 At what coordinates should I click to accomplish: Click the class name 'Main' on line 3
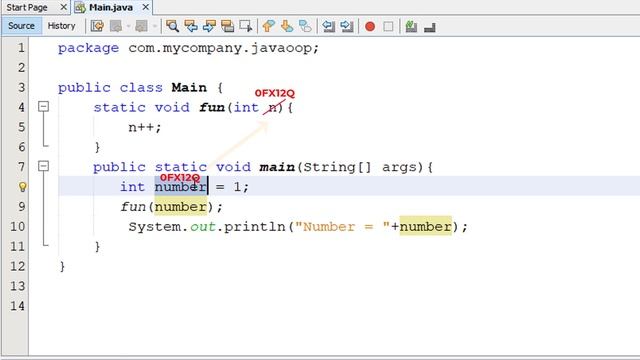[x=189, y=87]
